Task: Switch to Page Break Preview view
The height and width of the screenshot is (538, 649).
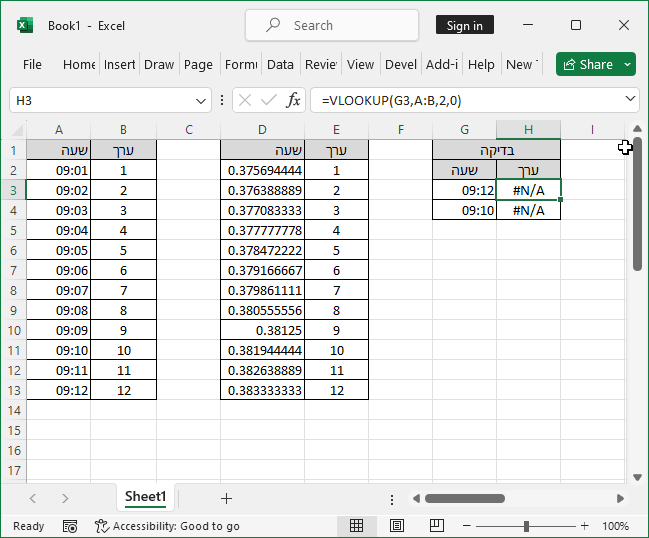Action: click(437, 526)
